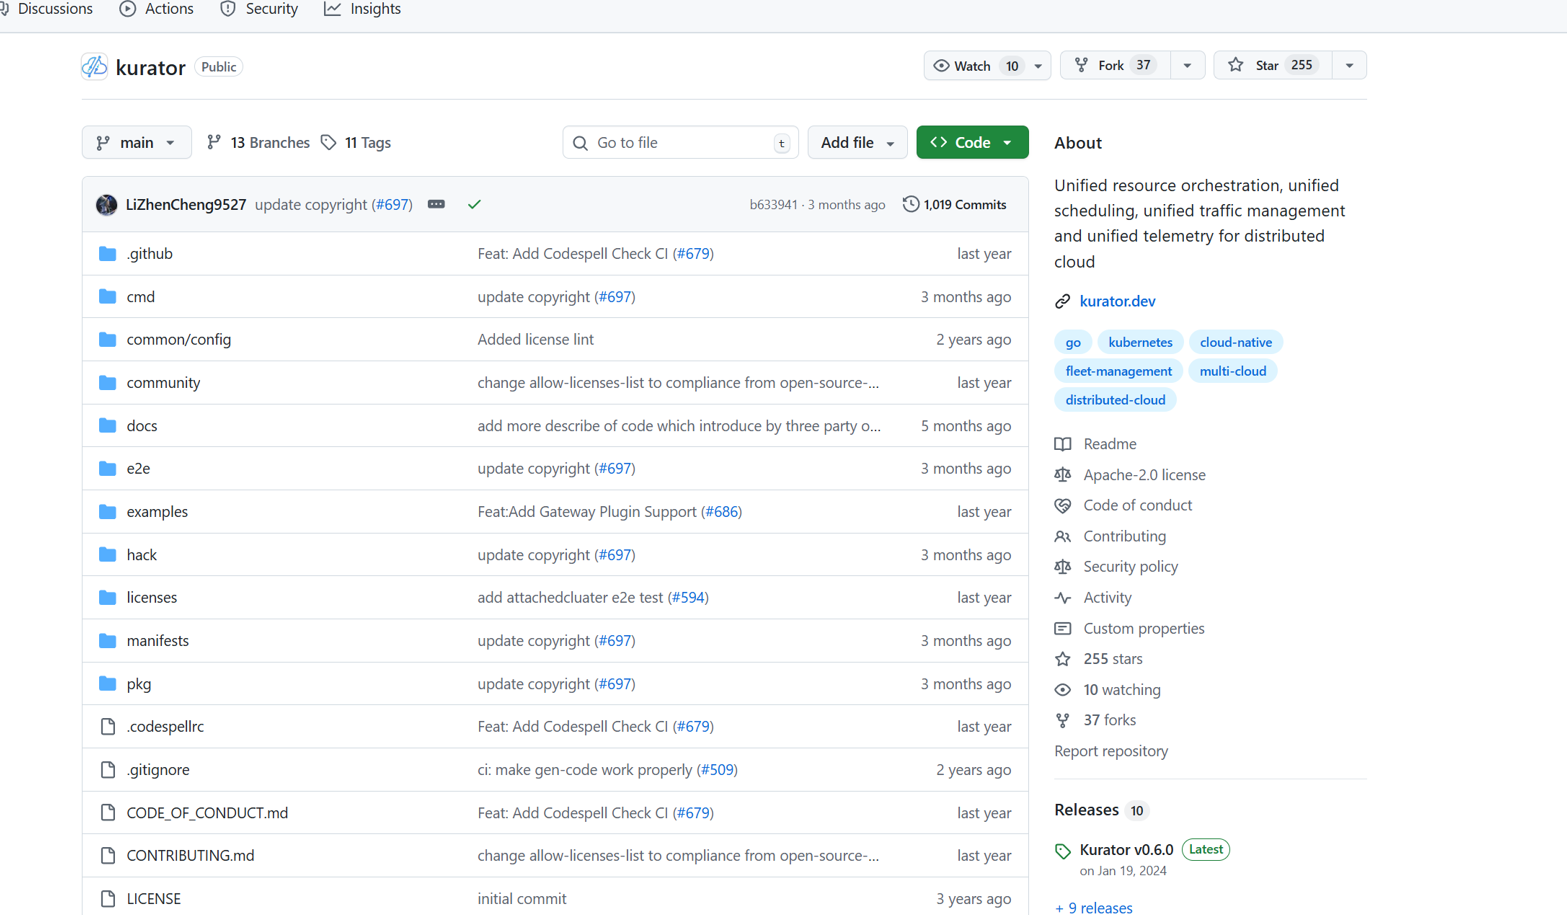Open commit hash b633941
This screenshot has width=1567, height=915.
(x=773, y=205)
